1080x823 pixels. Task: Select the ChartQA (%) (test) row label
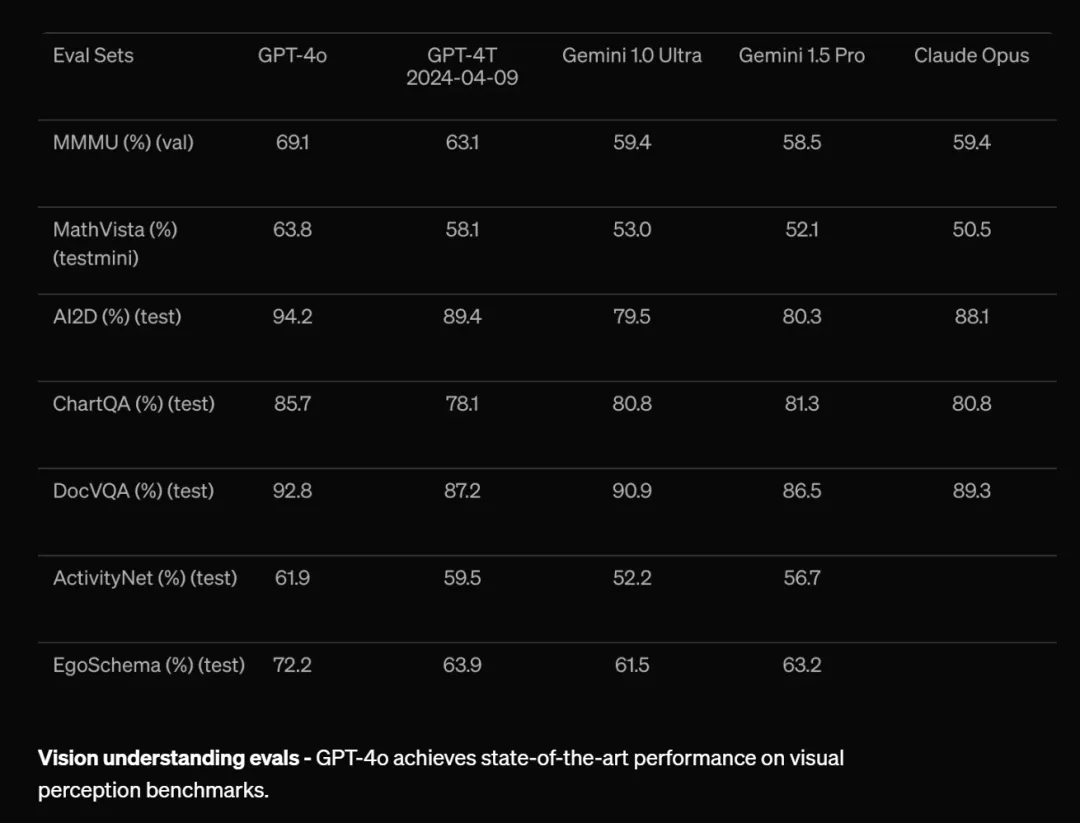(x=134, y=404)
